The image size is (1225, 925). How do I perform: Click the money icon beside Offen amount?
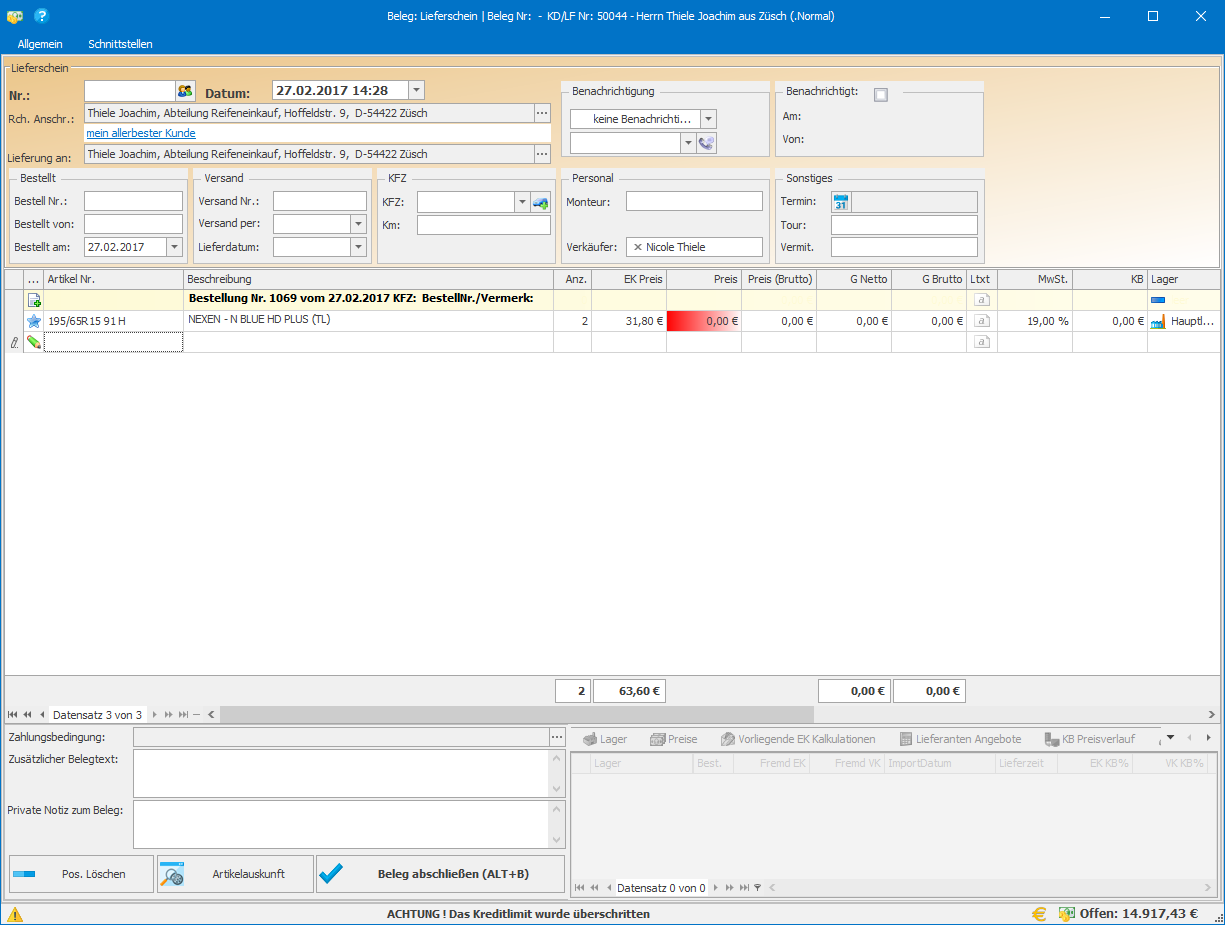point(1067,914)
